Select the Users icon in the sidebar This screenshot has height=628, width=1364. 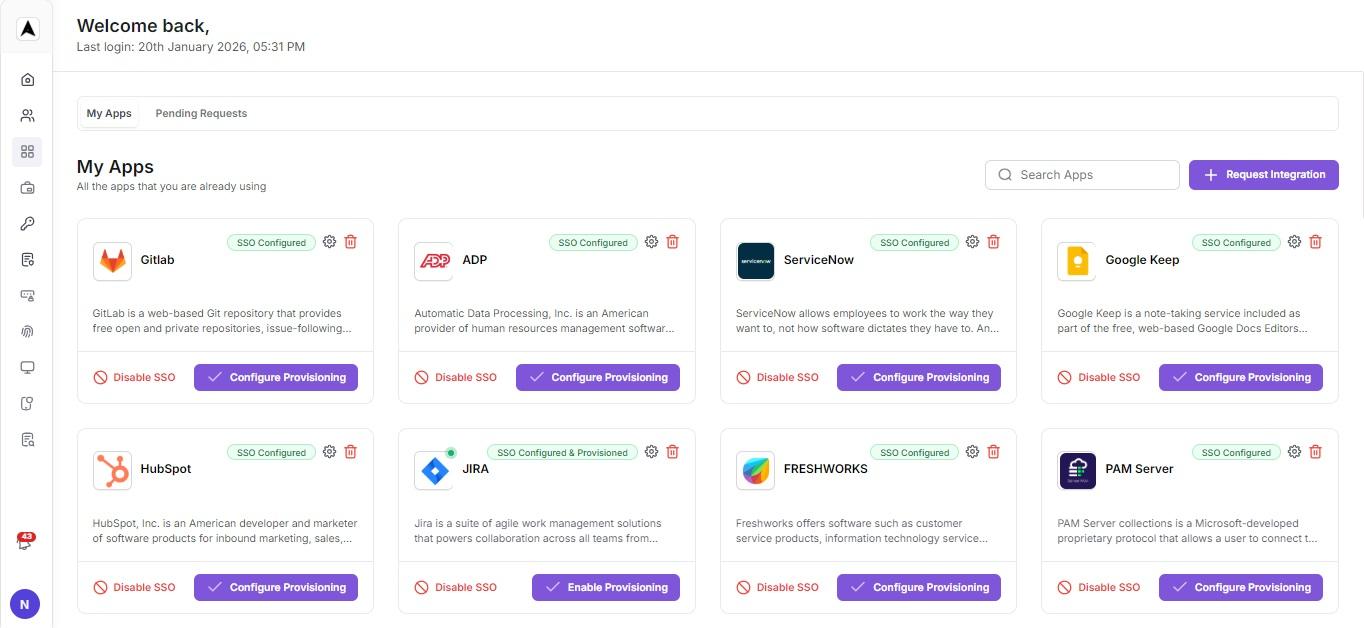pos(27,115)
